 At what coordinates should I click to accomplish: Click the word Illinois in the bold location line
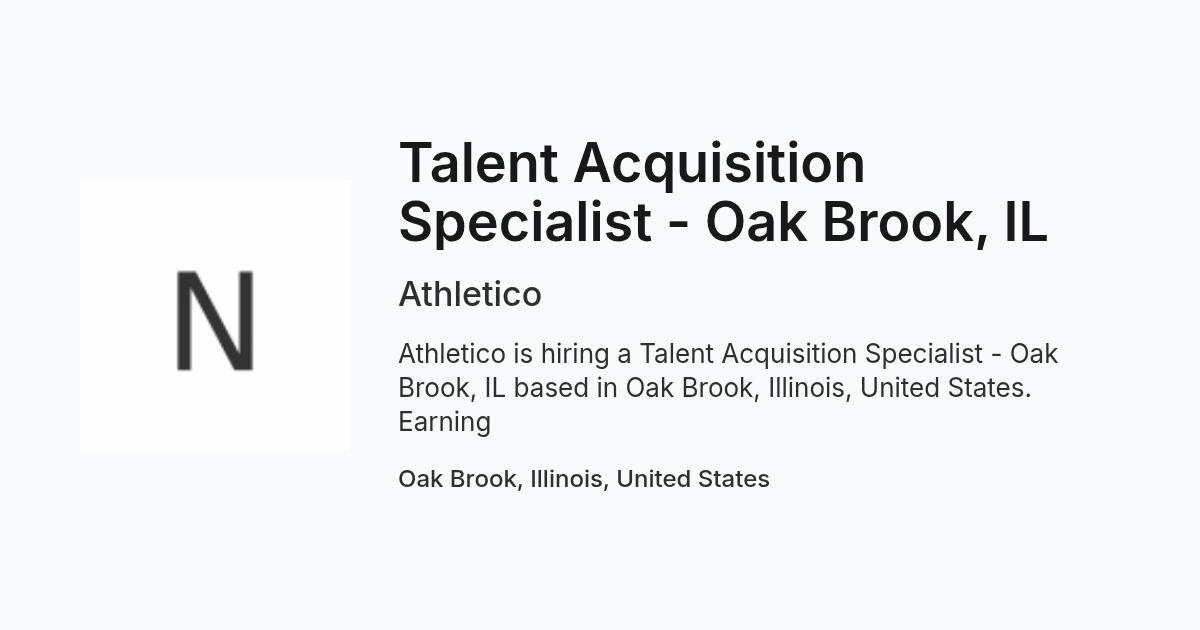click(567, 479)
